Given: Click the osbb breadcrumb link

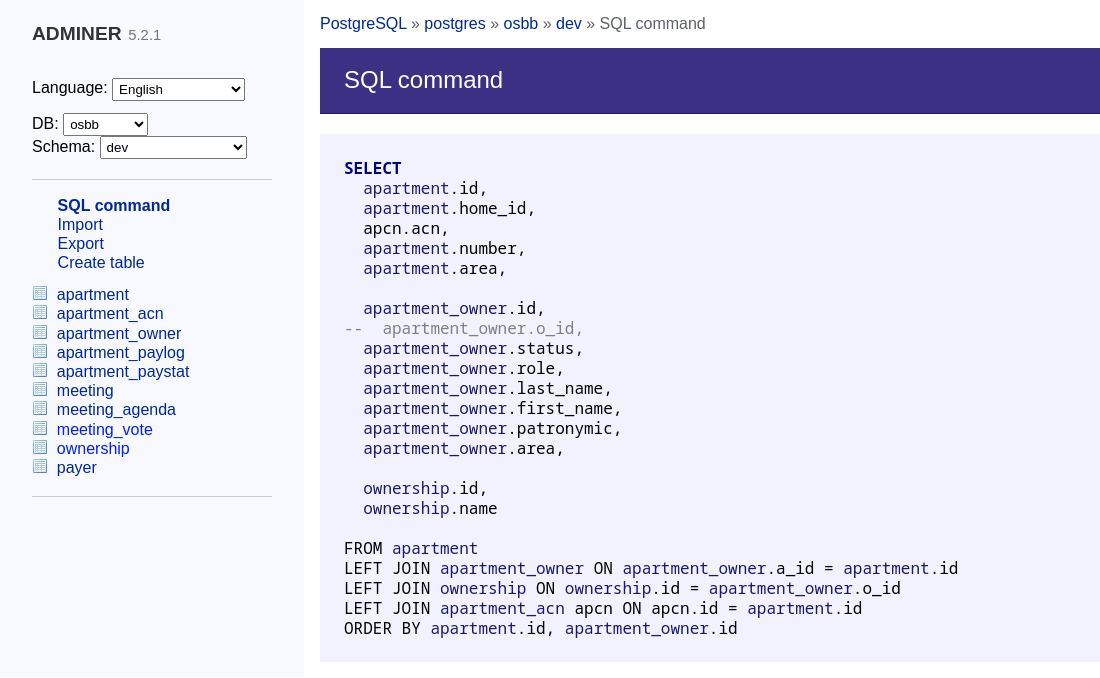Looking at the screenshot, I should 520,24.
